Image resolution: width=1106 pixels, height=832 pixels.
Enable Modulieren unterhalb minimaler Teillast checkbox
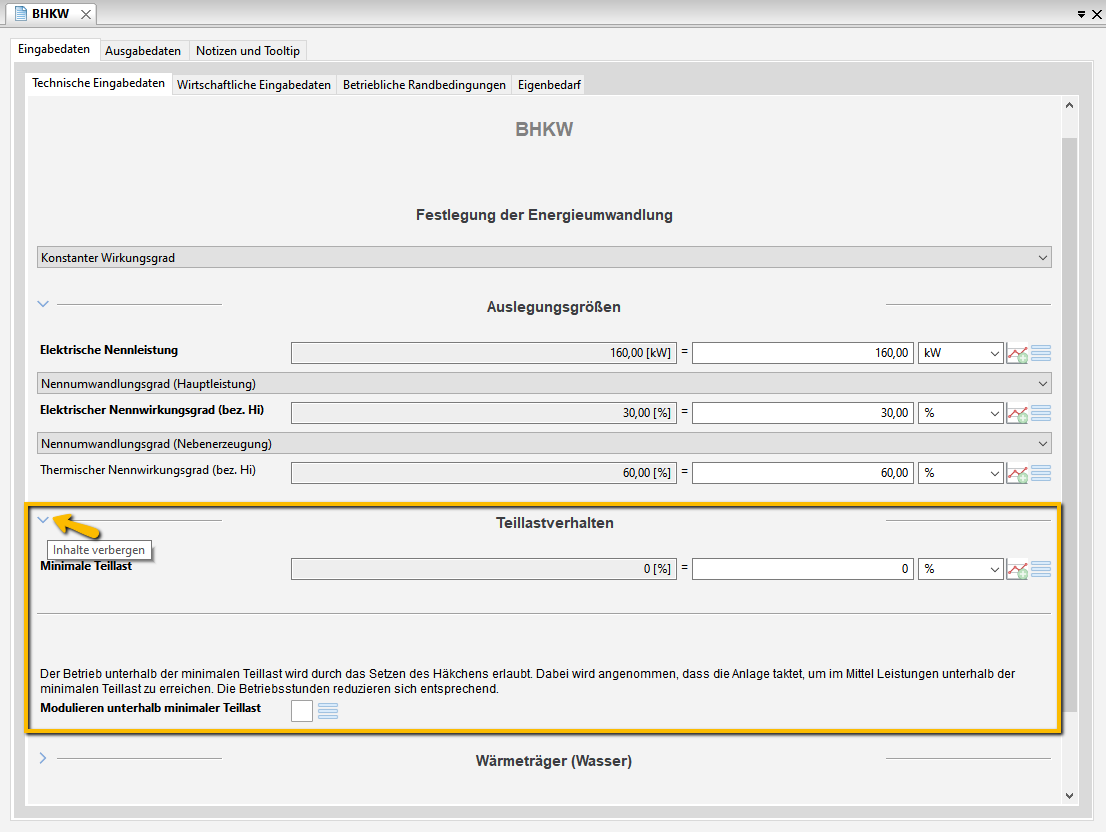(301, 711)
